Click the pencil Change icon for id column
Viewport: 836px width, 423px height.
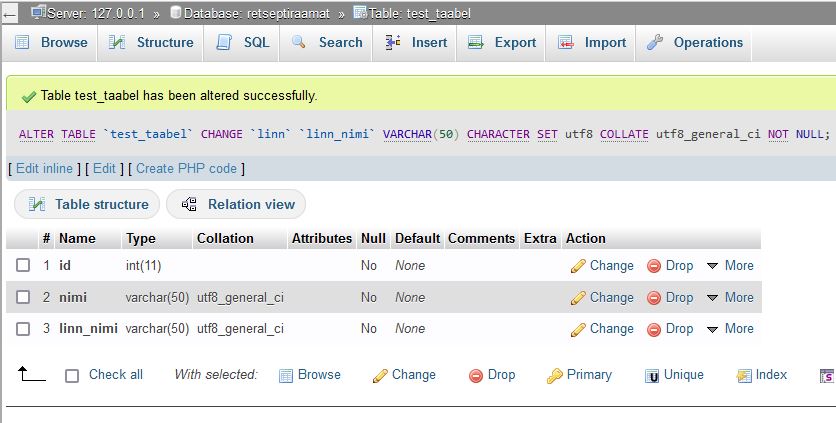tap(578, 266)
